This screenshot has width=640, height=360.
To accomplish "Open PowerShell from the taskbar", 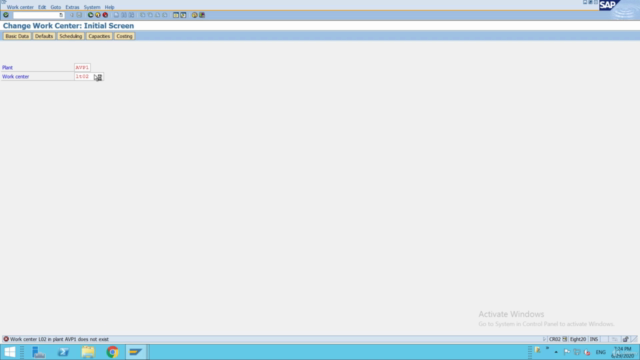I will (x=63, y=352).
